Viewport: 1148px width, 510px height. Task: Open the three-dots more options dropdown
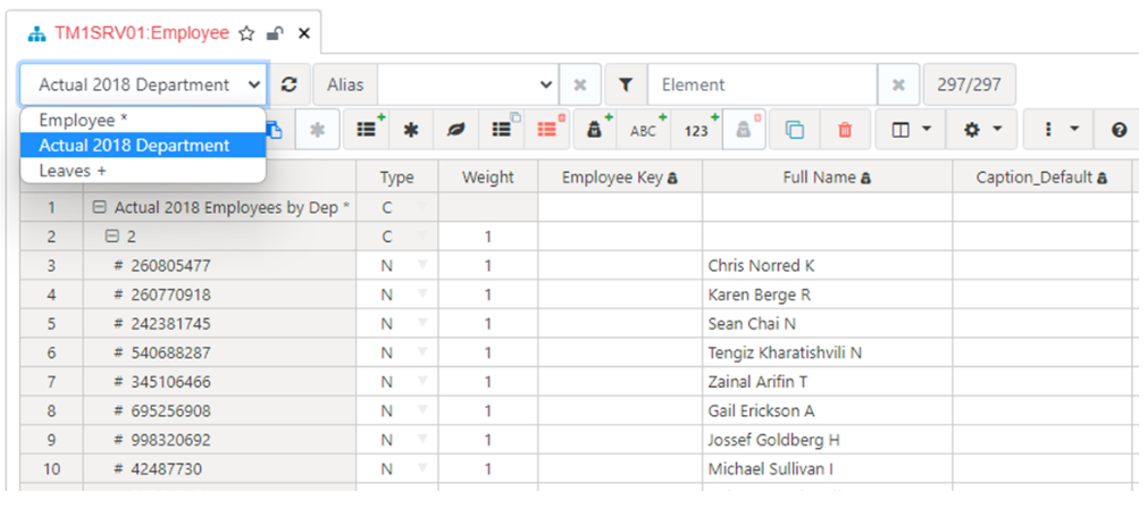(x=1058, y=130)
